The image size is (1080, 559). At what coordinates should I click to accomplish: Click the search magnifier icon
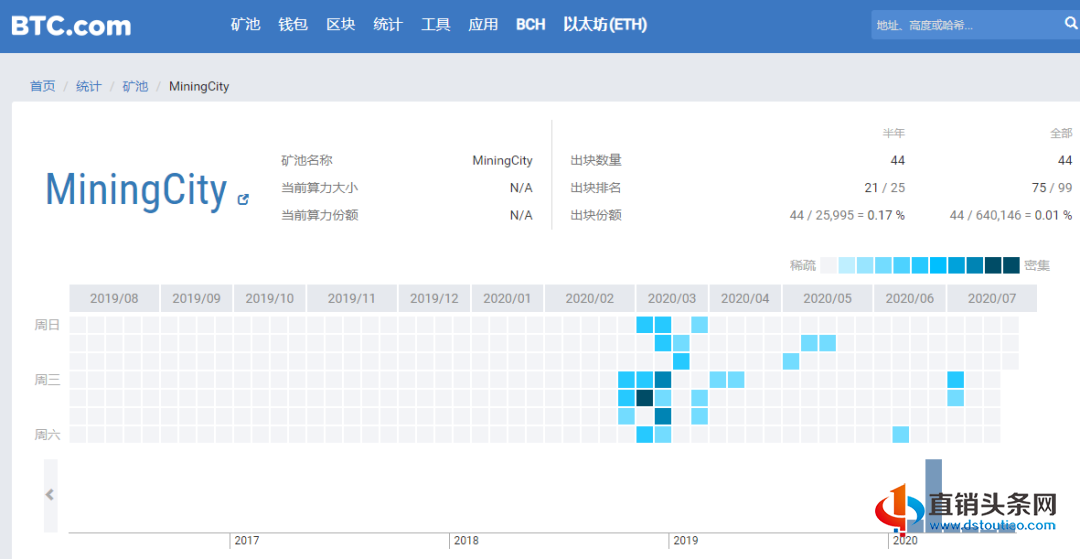click(1071, 24)
